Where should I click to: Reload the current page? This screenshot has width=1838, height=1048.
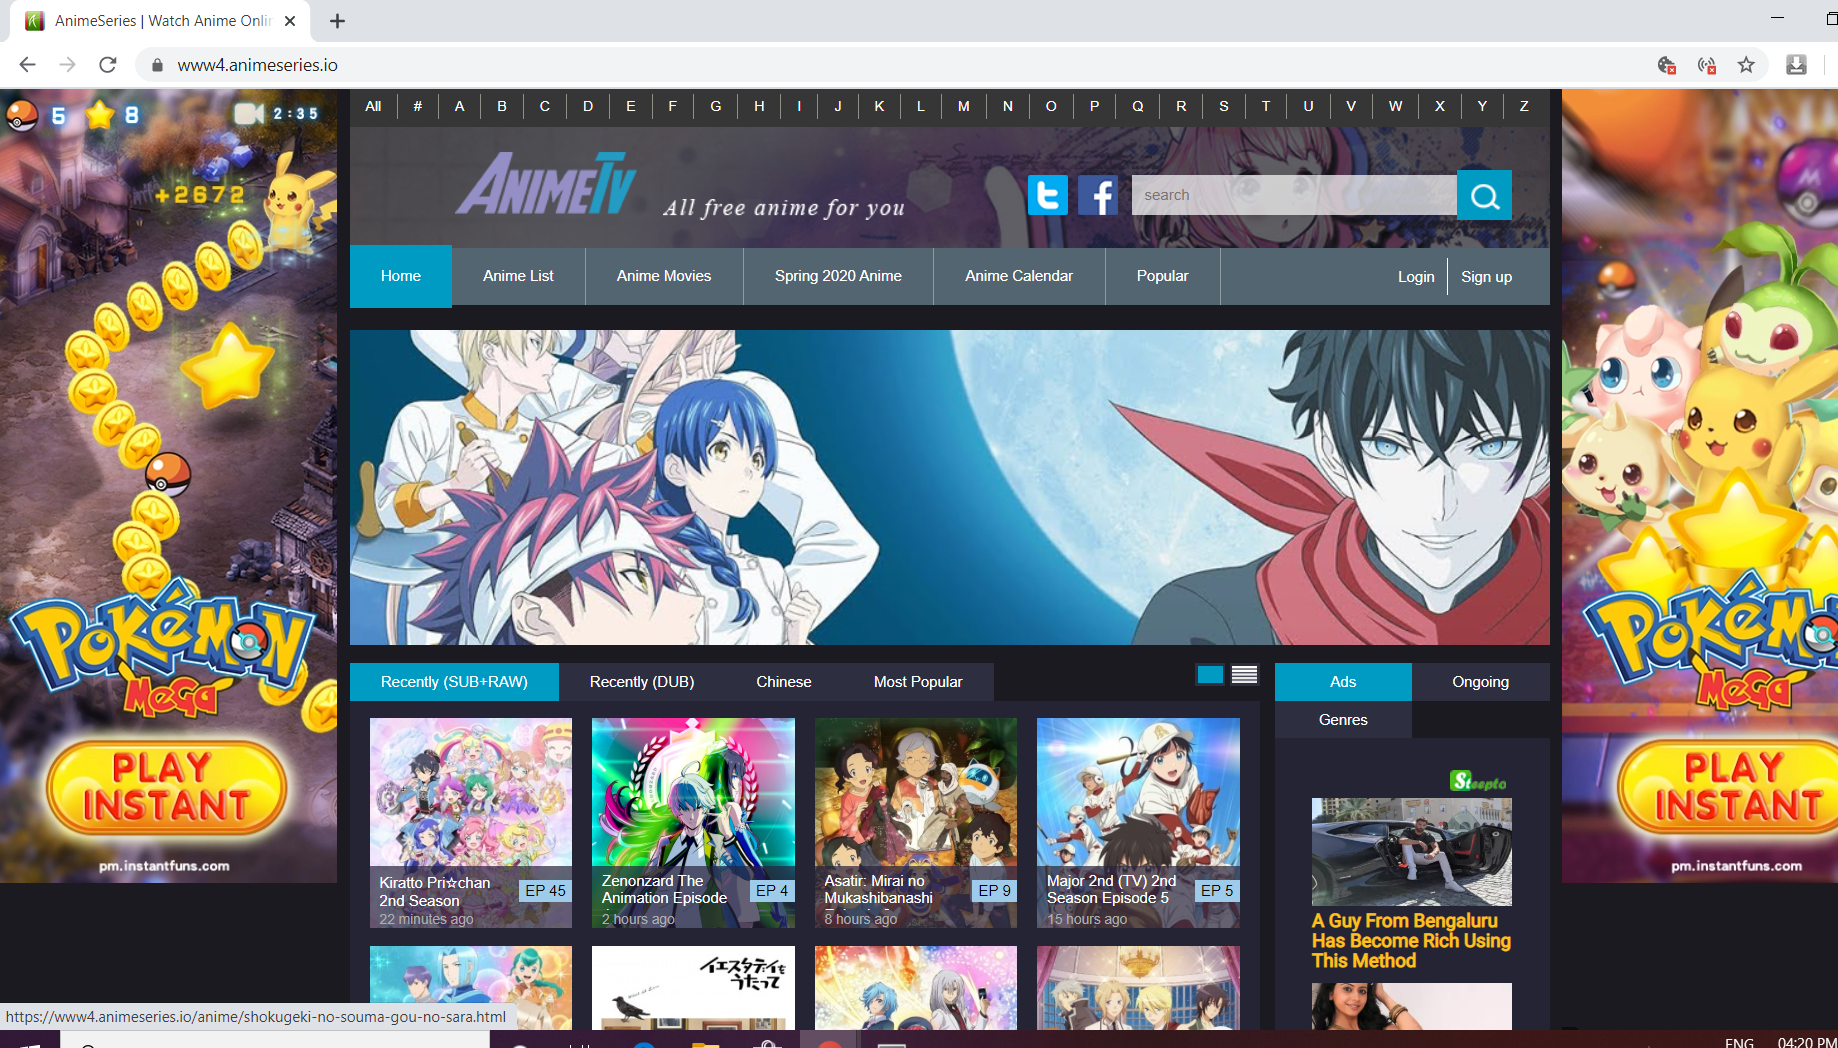click(x=108, y=65)
